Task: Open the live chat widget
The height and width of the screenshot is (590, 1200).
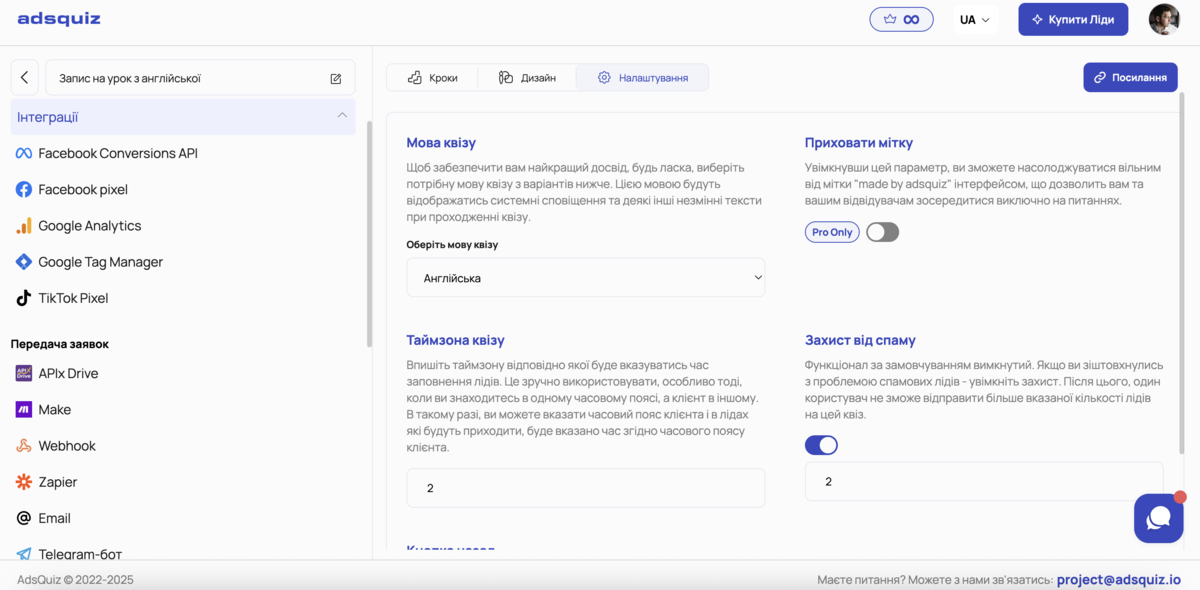Action: (x=1159, y=518)
